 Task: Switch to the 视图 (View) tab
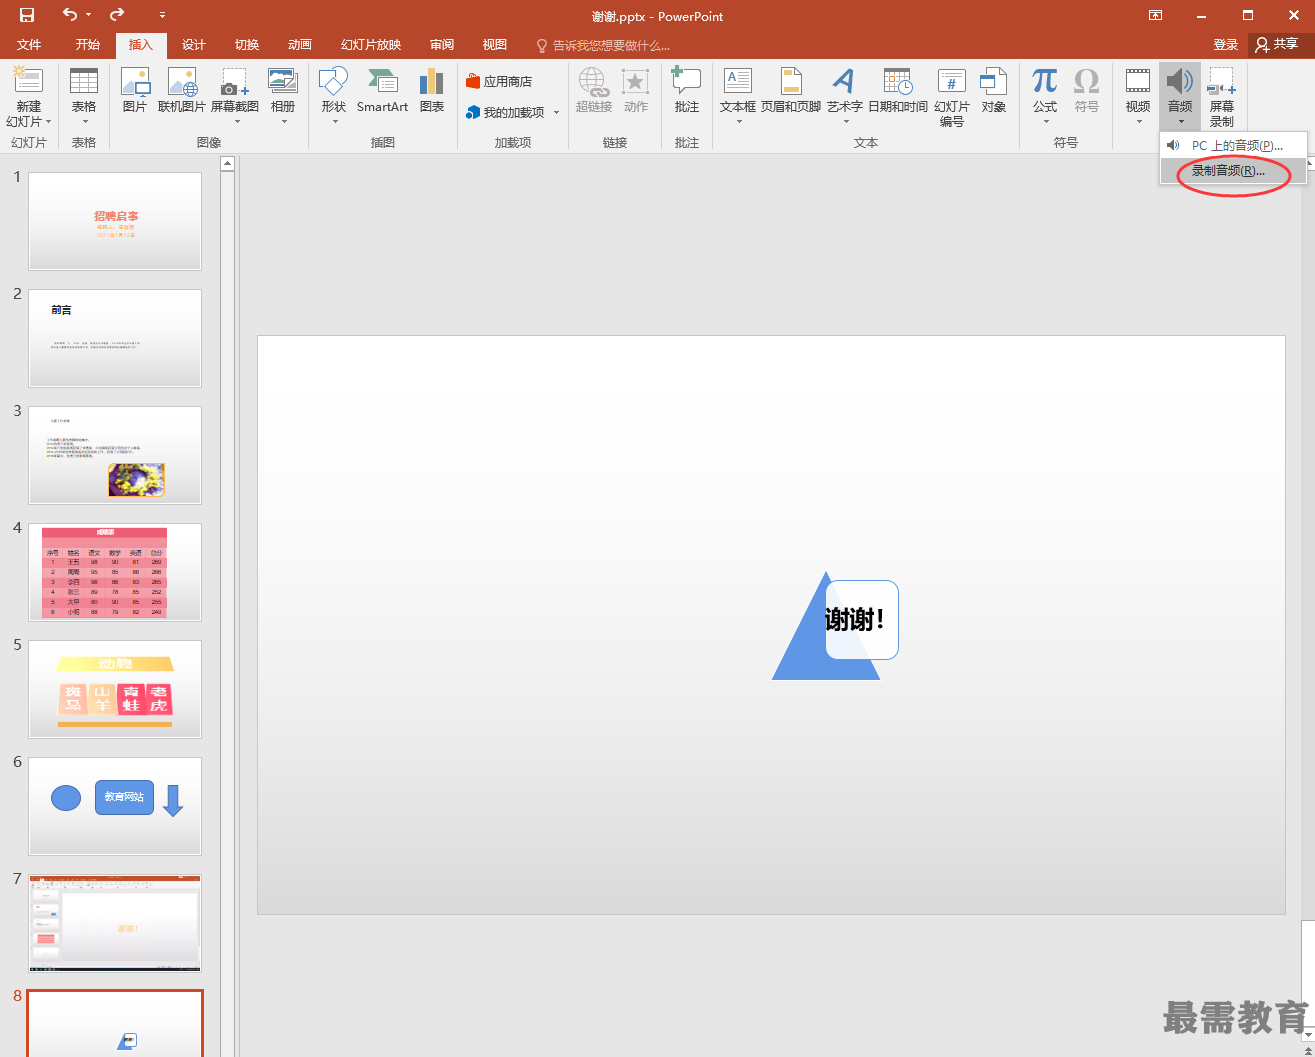(x=495, y=45)
